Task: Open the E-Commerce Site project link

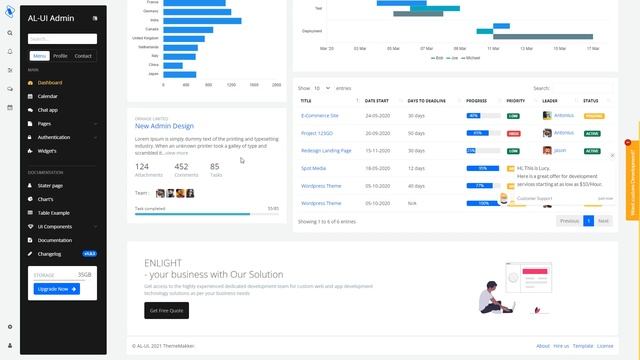Action: coord(320,116)
